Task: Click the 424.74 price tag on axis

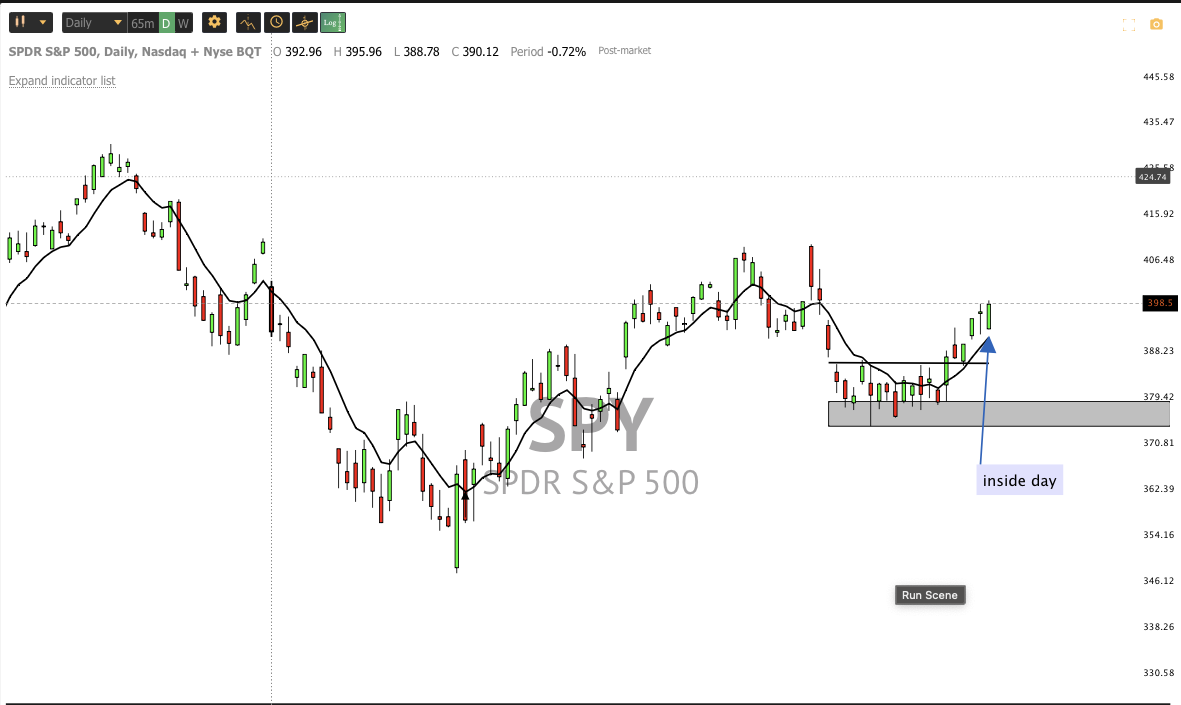Action: [1152, 177]
